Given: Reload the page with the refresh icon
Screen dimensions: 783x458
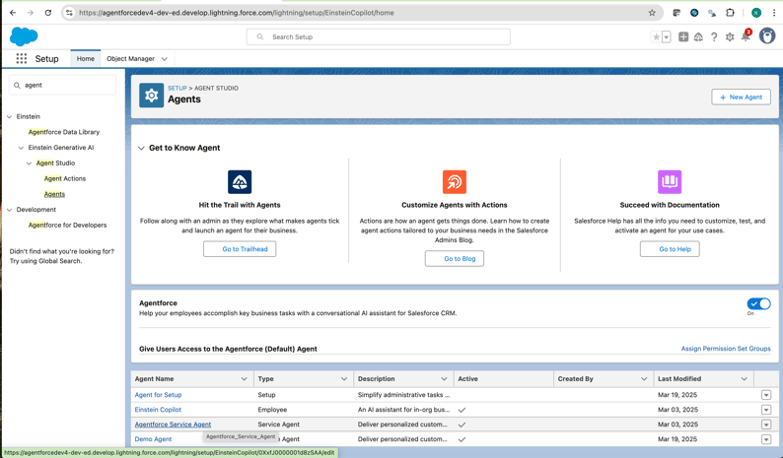Looking at the screenshot, I should [48, 13].
